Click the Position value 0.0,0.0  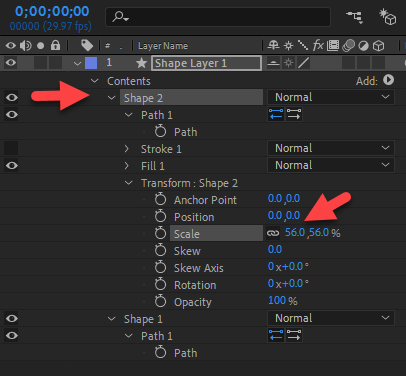[x=284, y=216]
